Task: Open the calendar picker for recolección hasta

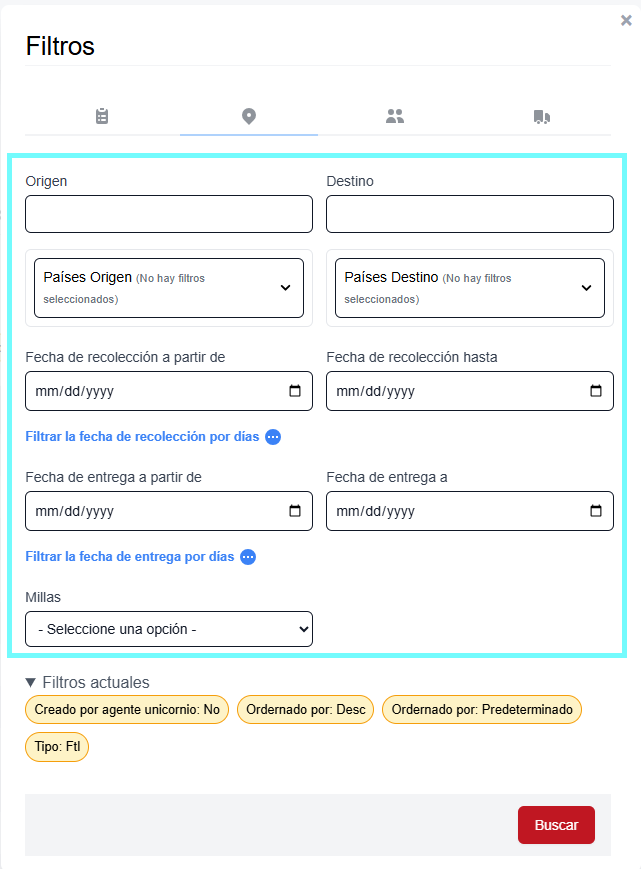Action: pyautogui.click(x=597, y=391)
